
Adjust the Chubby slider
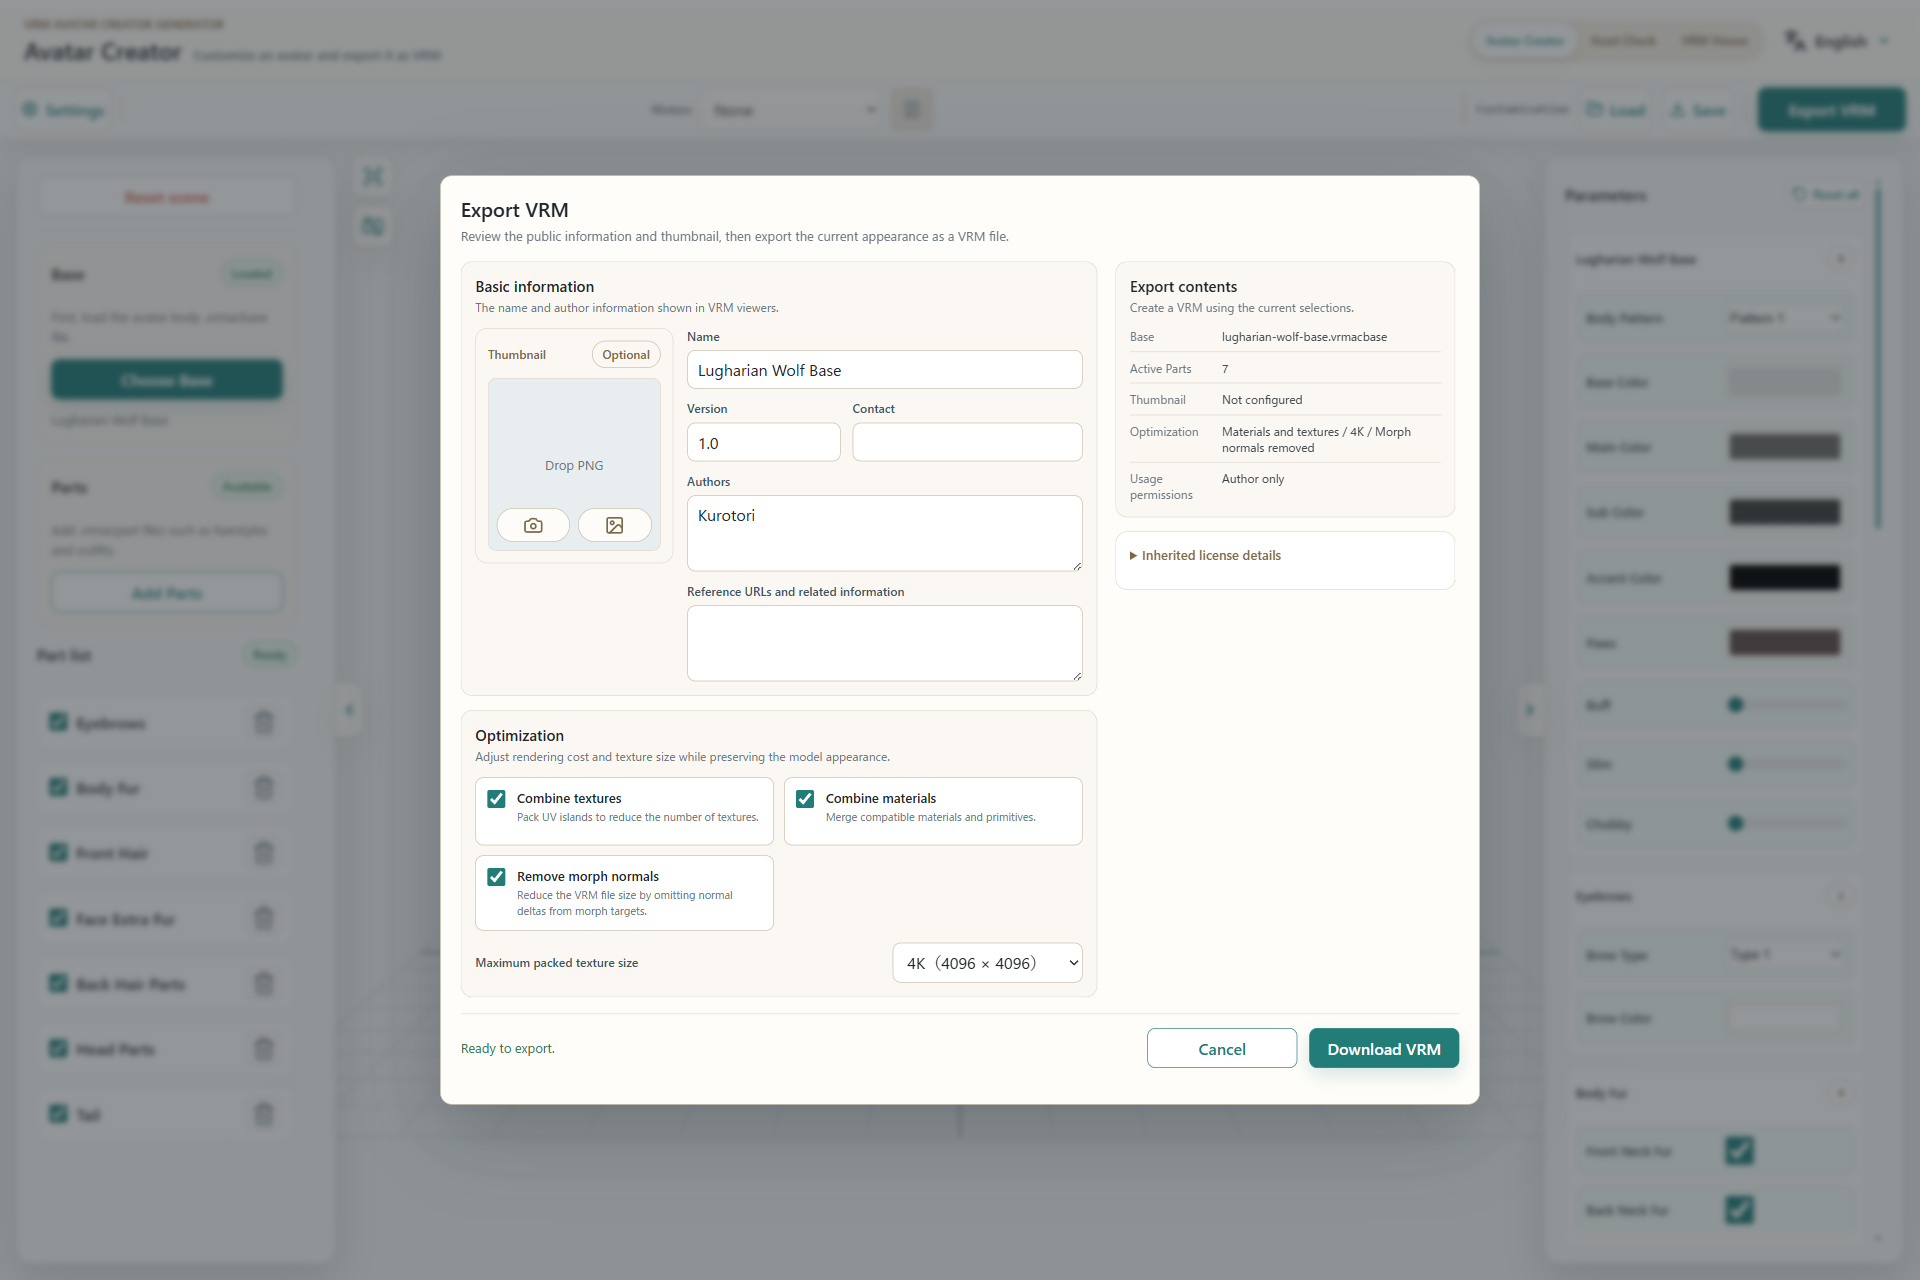[x=1787, y=824]
